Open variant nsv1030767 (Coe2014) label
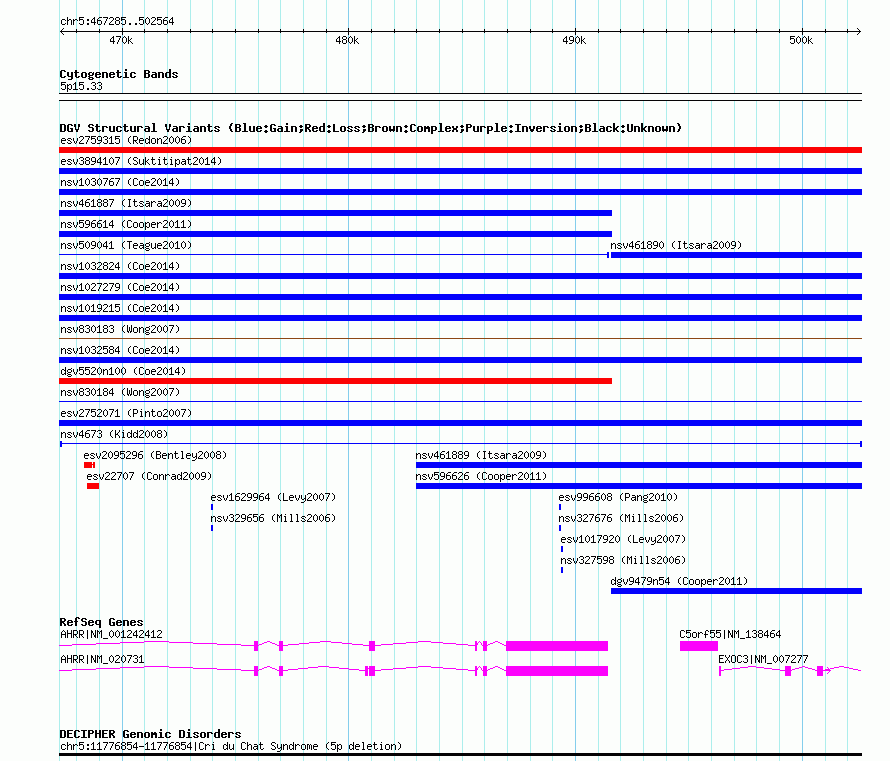Viewport: 890px width, 761px height. click(x=120, y=182)
